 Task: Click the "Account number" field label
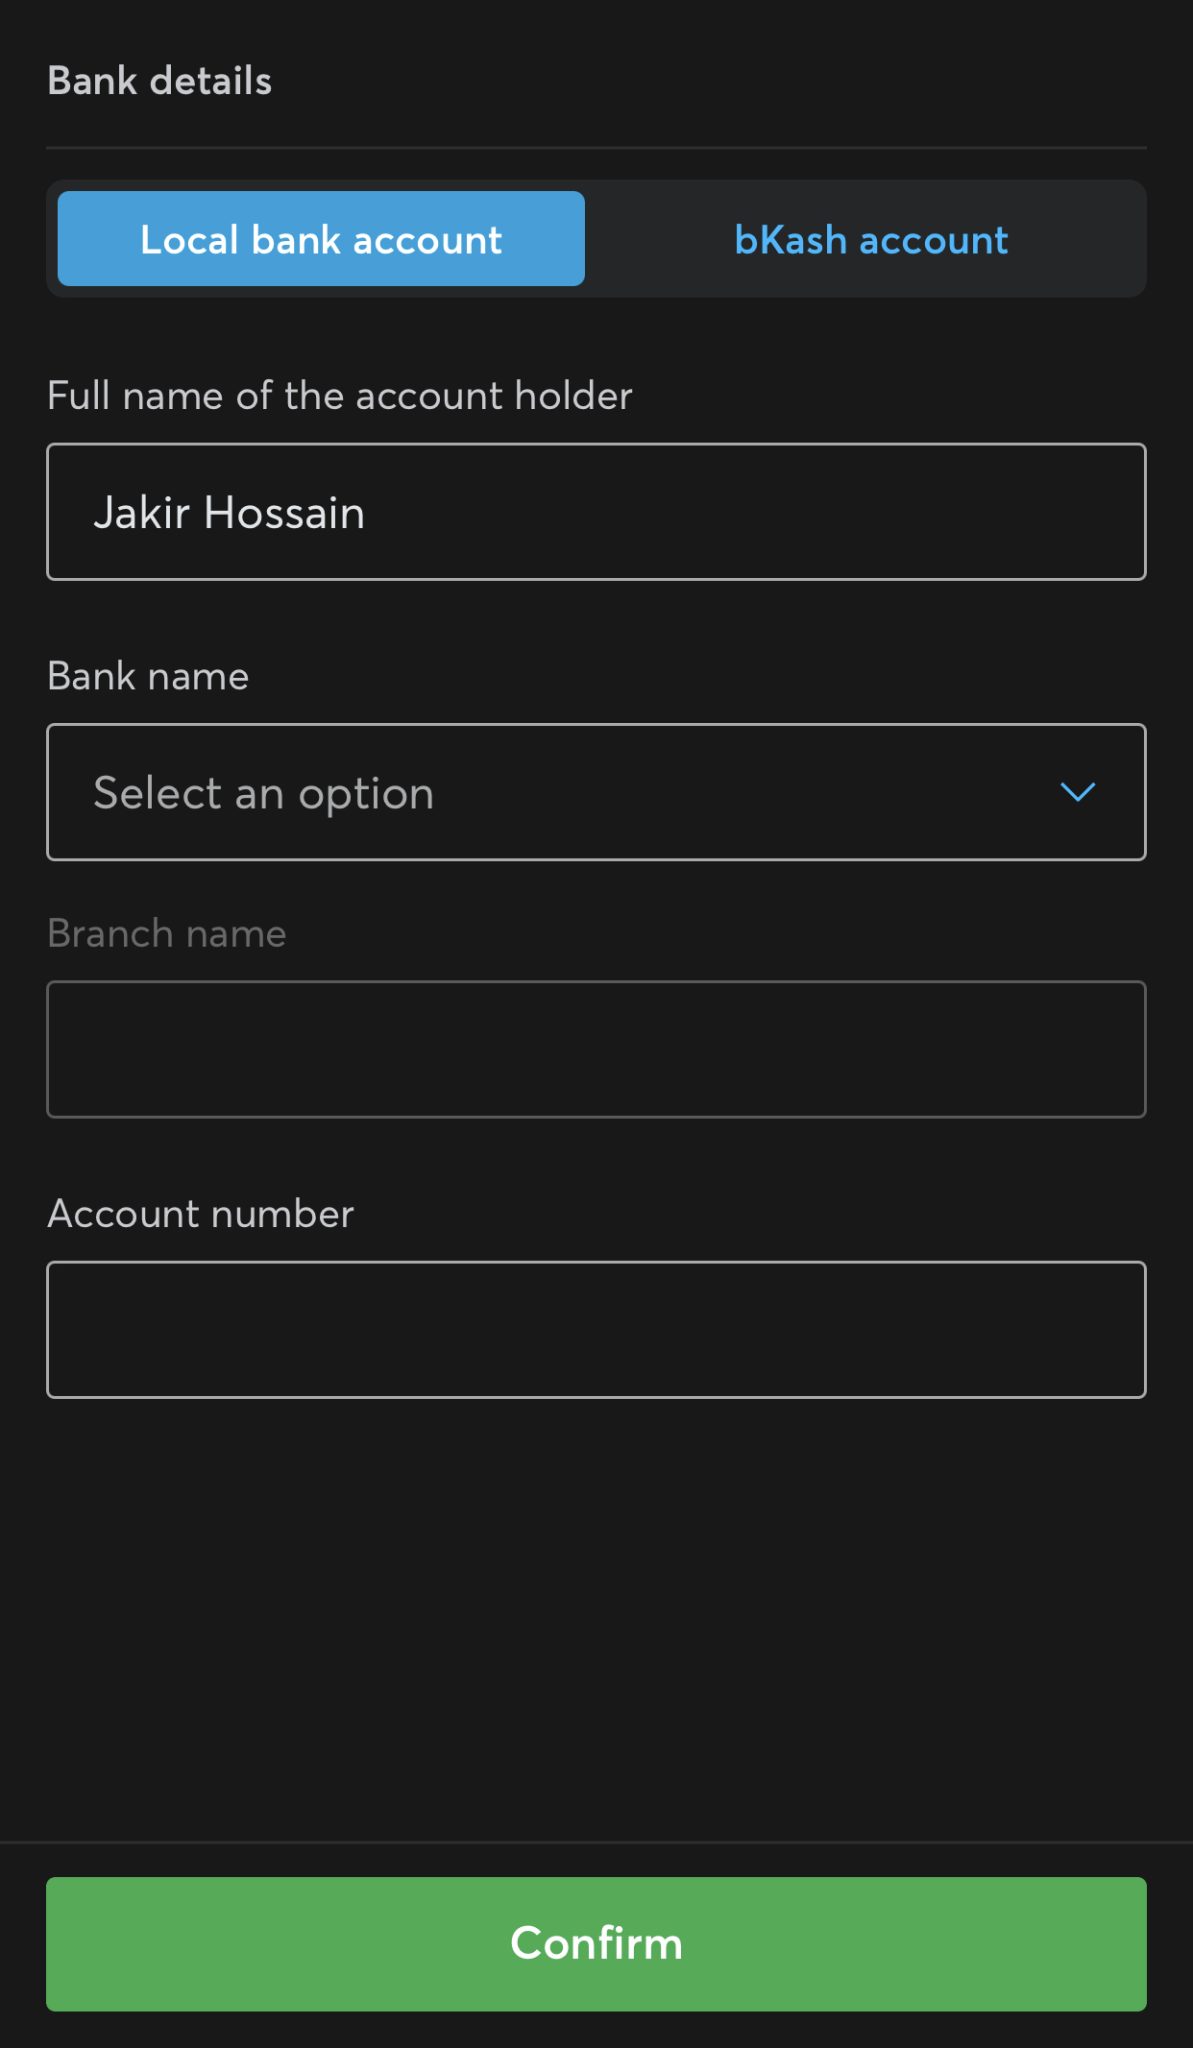201,1214
